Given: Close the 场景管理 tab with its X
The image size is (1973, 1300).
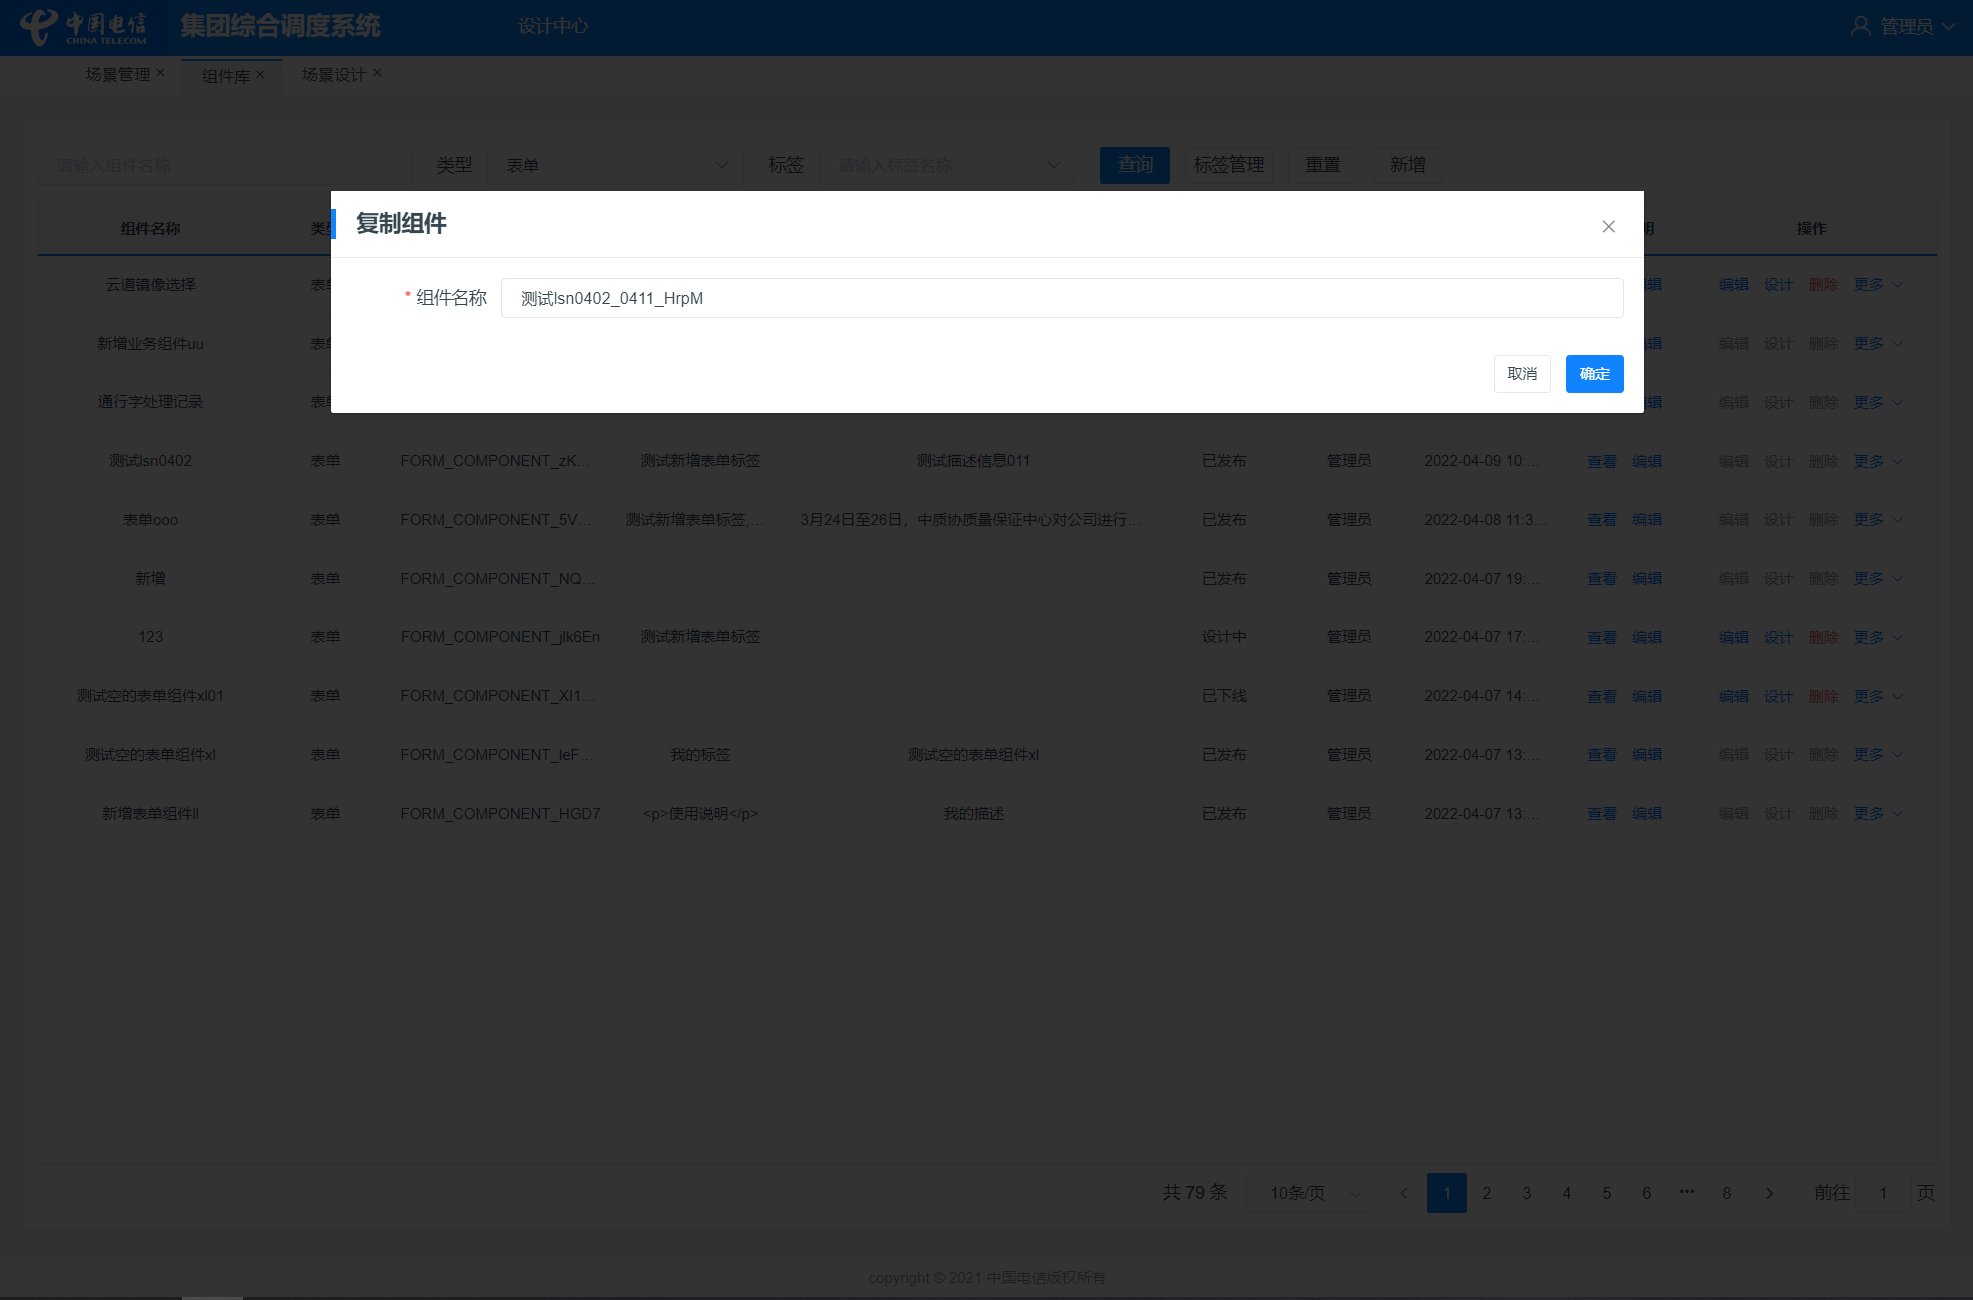Looking at the screenshot, I should (x=160, y=73).
